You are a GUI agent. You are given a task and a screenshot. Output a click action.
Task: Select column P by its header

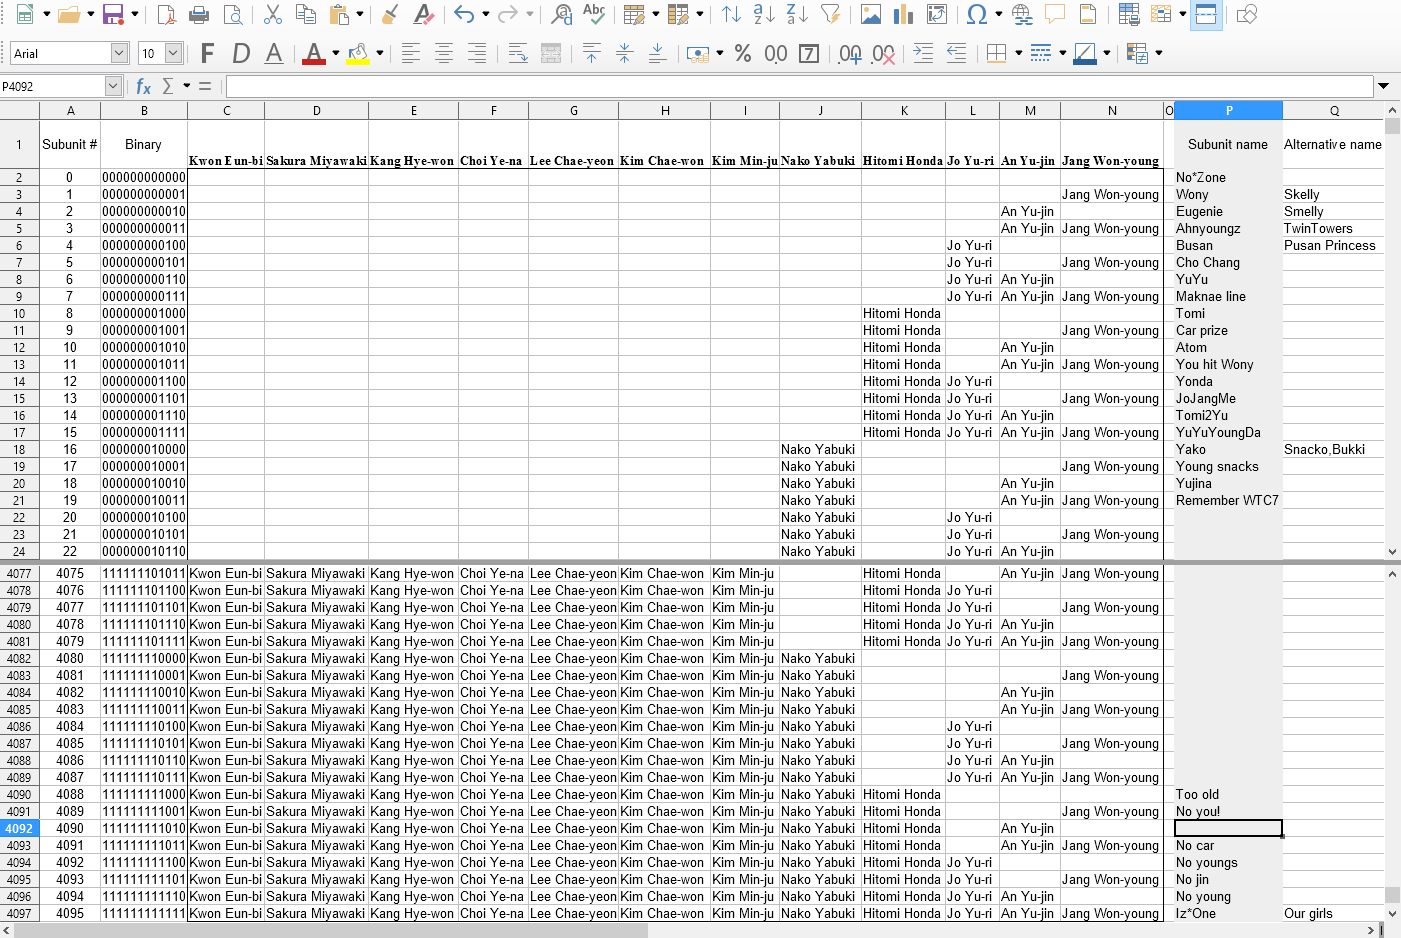pyautogui.click(x=1228, y=111)
